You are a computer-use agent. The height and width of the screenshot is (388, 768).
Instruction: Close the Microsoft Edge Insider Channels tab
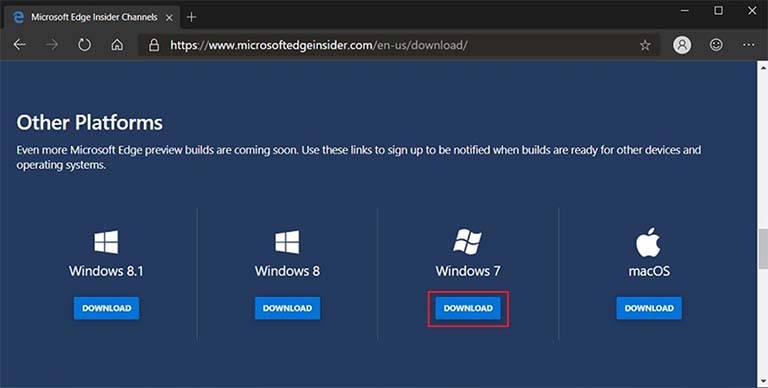(169, 17)
